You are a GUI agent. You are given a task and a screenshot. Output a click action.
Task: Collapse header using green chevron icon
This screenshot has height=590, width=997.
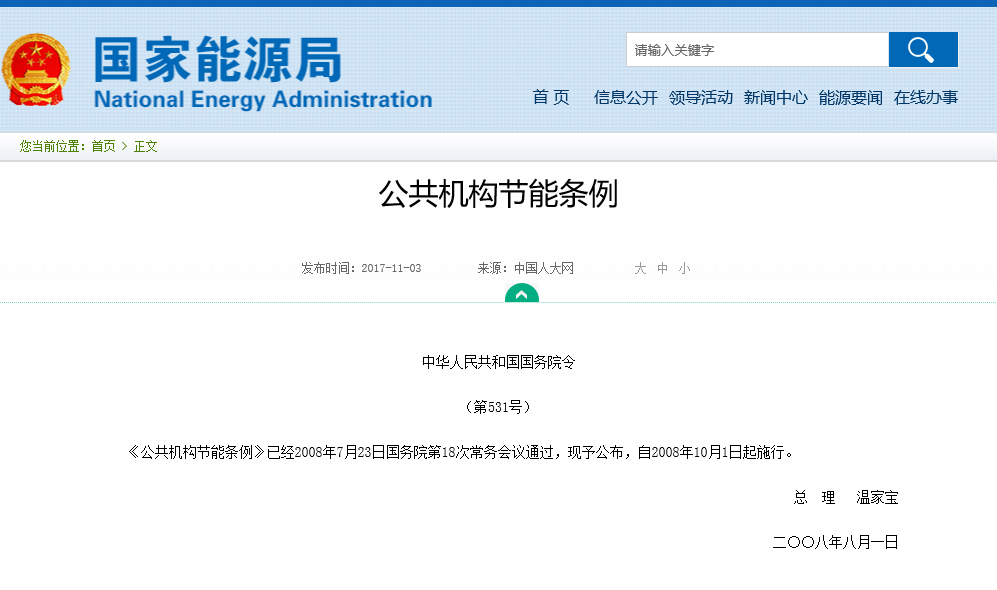click(521, 294)
